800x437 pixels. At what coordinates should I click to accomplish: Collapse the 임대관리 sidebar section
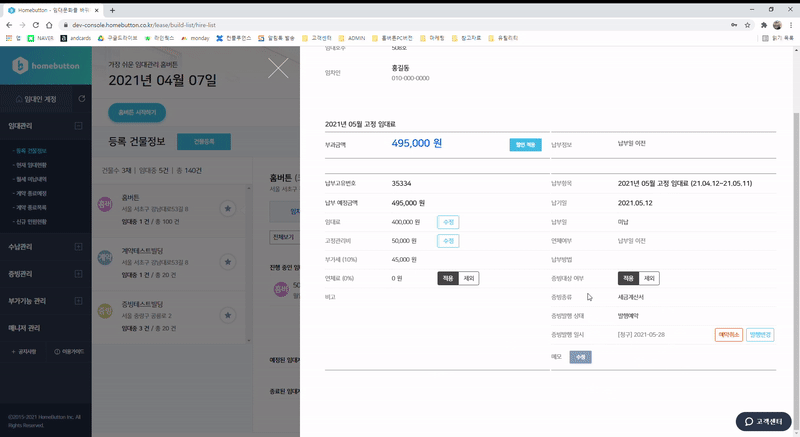click(x=78, y=126)
